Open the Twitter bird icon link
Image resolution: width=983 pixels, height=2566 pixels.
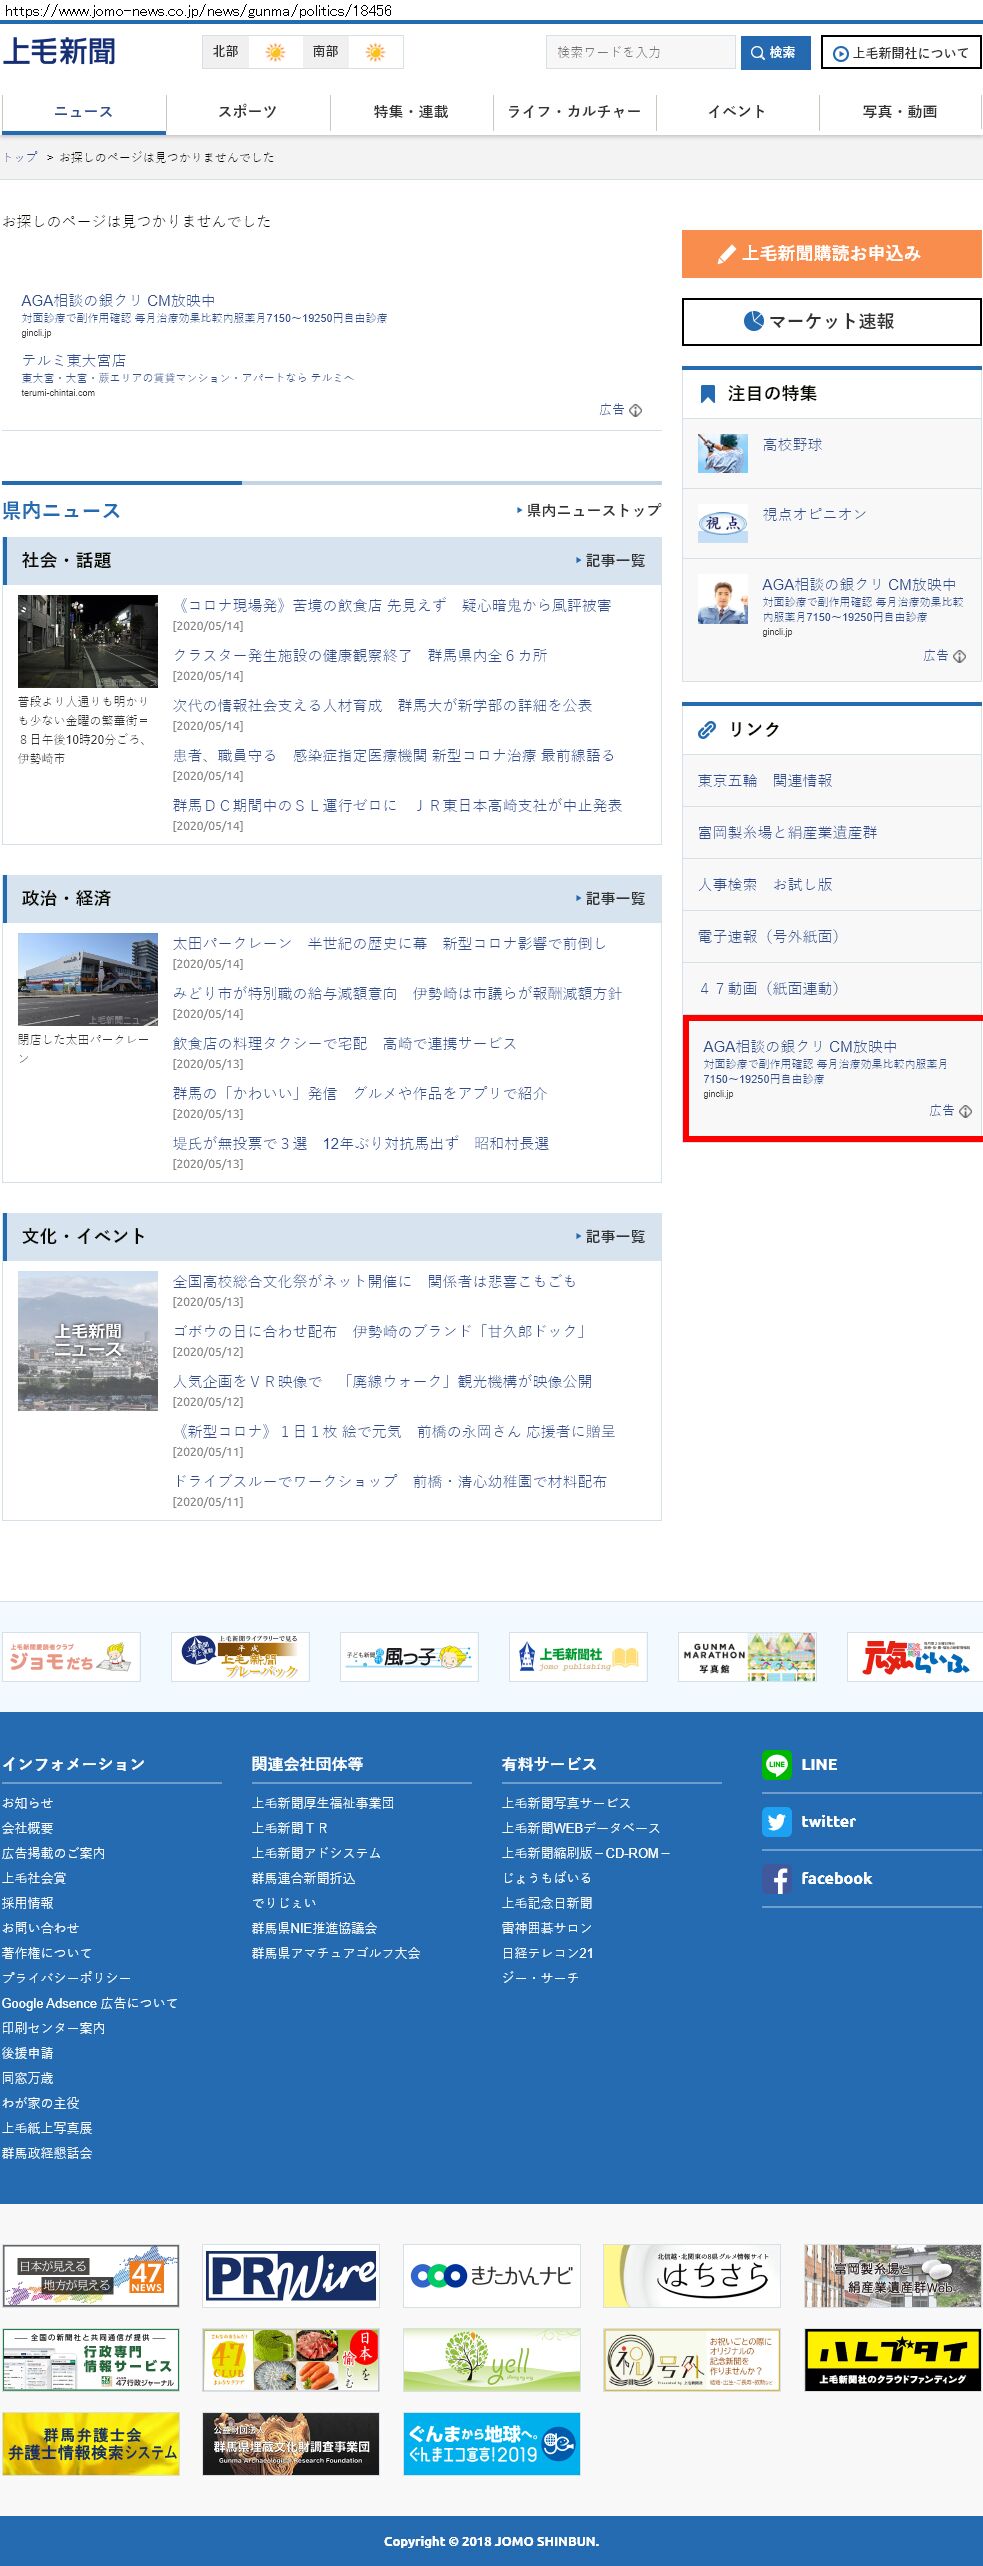pyautogui.click(x=776, y=1822)
